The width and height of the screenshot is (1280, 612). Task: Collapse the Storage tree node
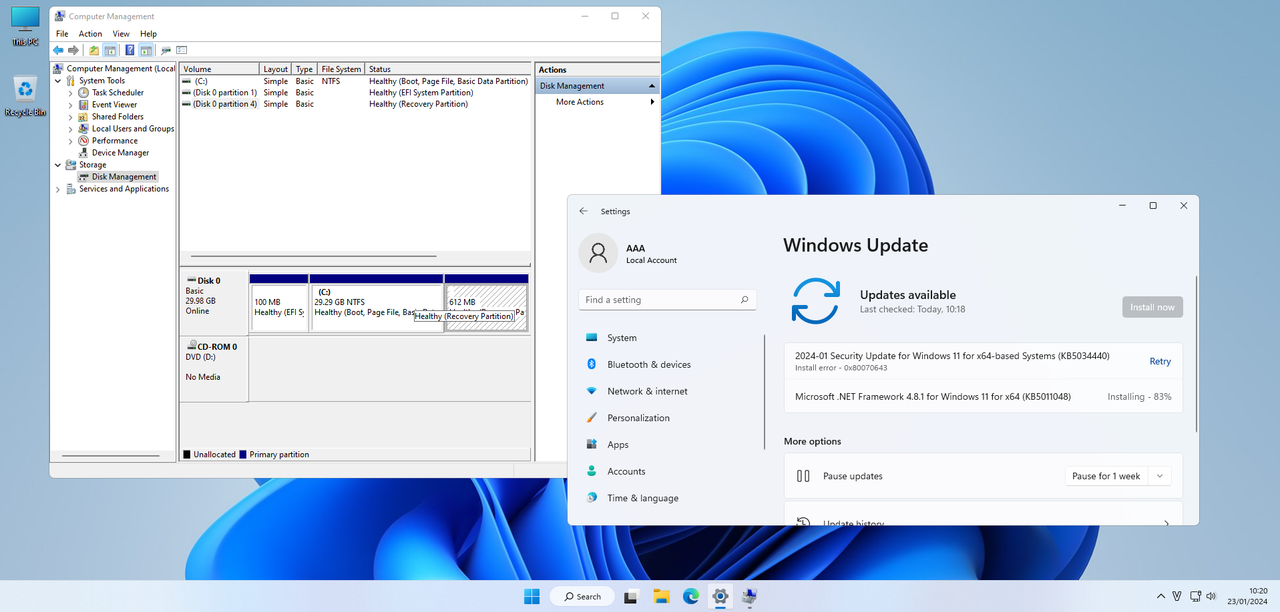coord(58,165)
